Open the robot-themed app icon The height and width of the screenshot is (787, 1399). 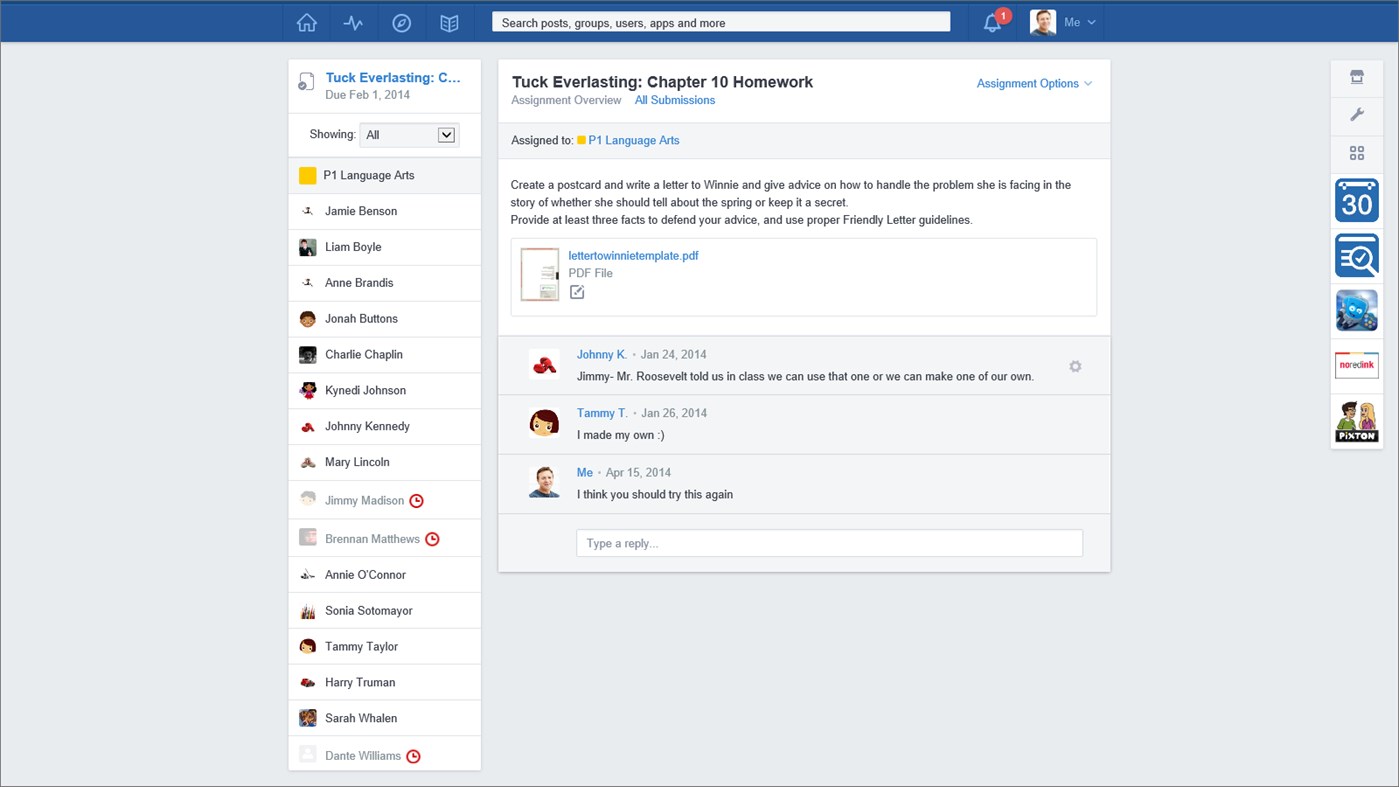pos(1356,310)
